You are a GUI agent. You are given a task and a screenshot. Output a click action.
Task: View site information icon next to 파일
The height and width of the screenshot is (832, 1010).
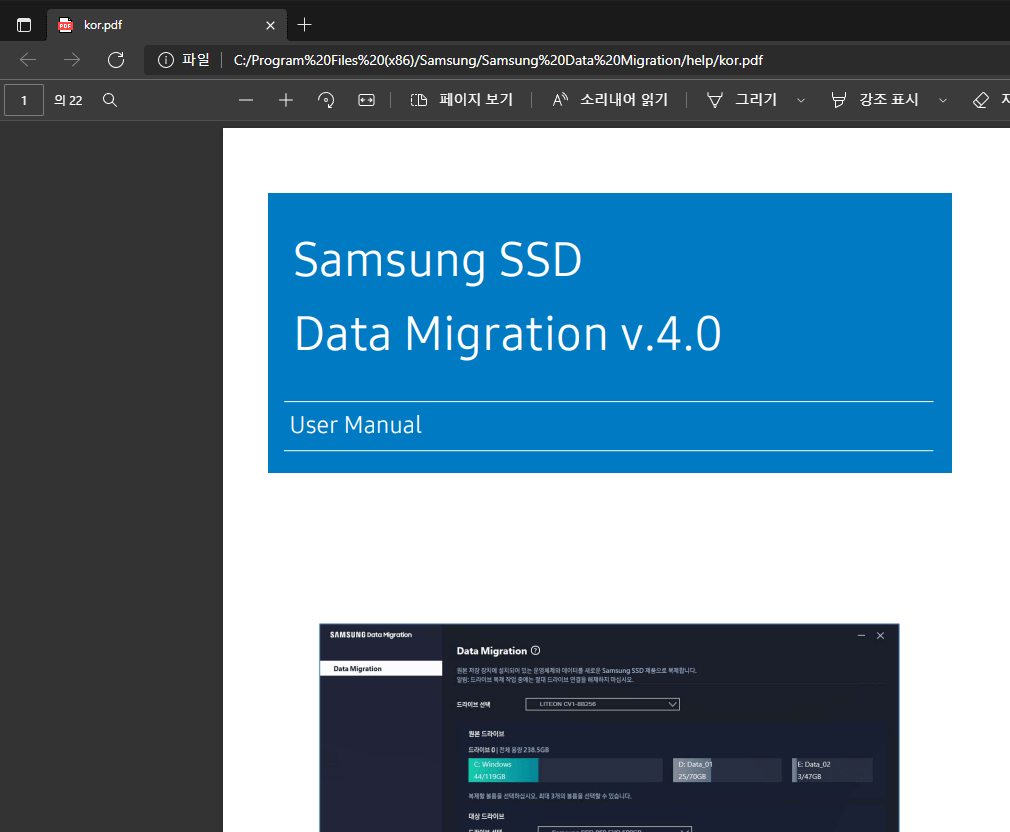pyautogui.click(x=166, y=60)
